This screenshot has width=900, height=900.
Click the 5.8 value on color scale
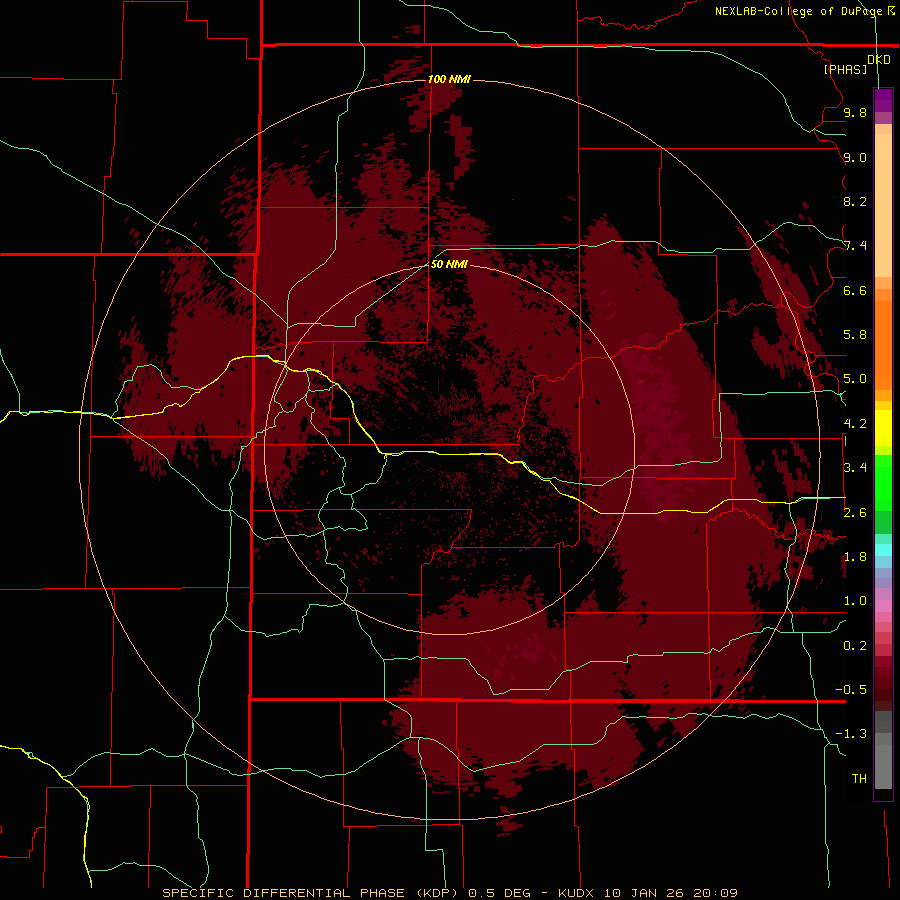point(855,335)
